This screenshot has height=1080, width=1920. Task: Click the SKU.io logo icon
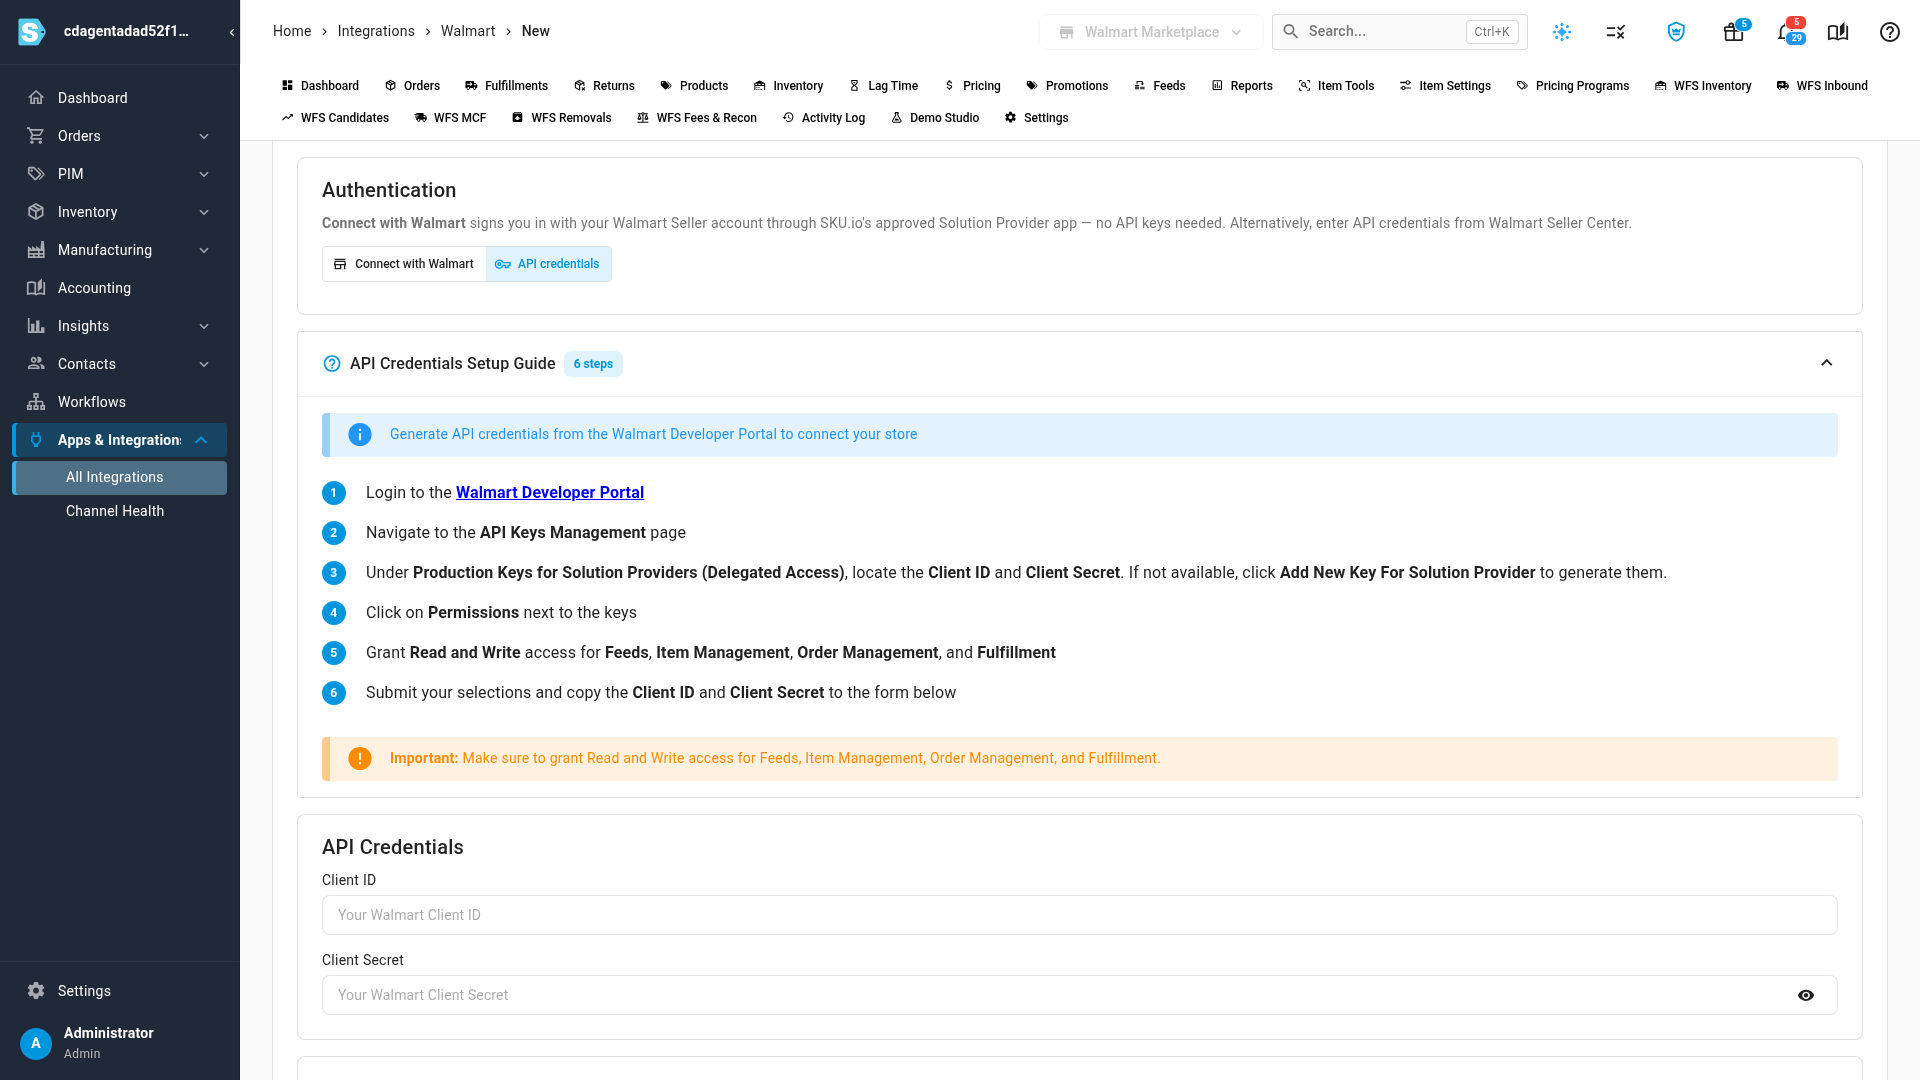[32, 32]
